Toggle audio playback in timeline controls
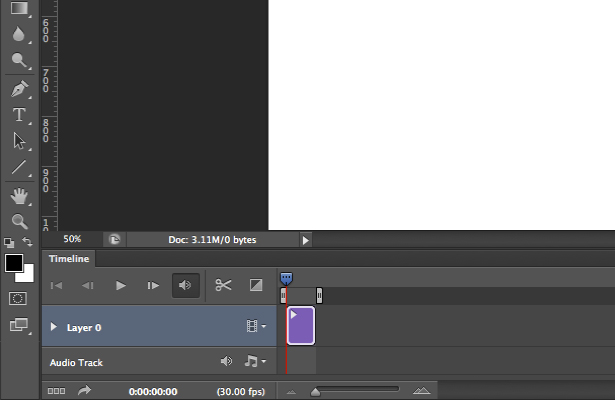The height and width of the screenshot is (400, 615). coord(186,285)
